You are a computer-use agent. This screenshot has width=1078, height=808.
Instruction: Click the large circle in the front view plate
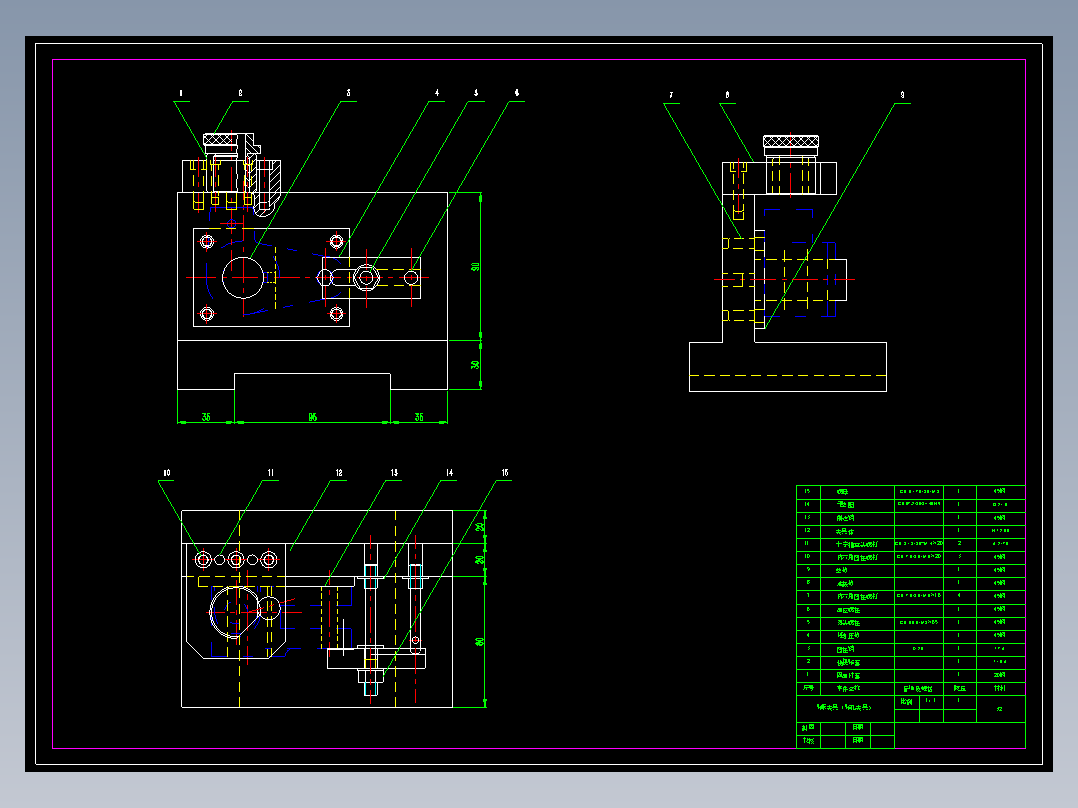[243, 277]
